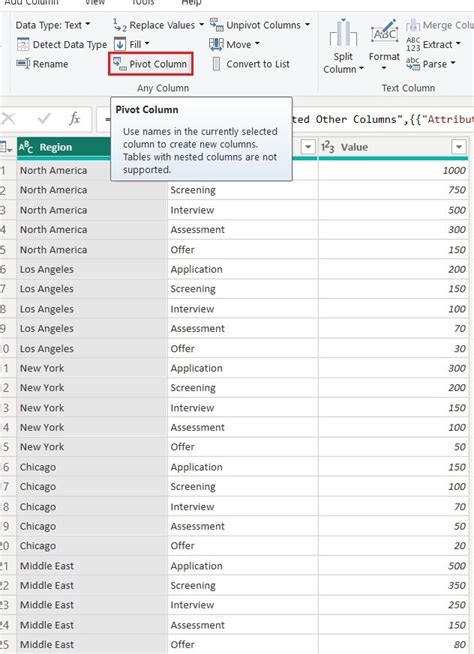
Task: Open the Value column filter dropdown
Action: [x=459, y=147]
